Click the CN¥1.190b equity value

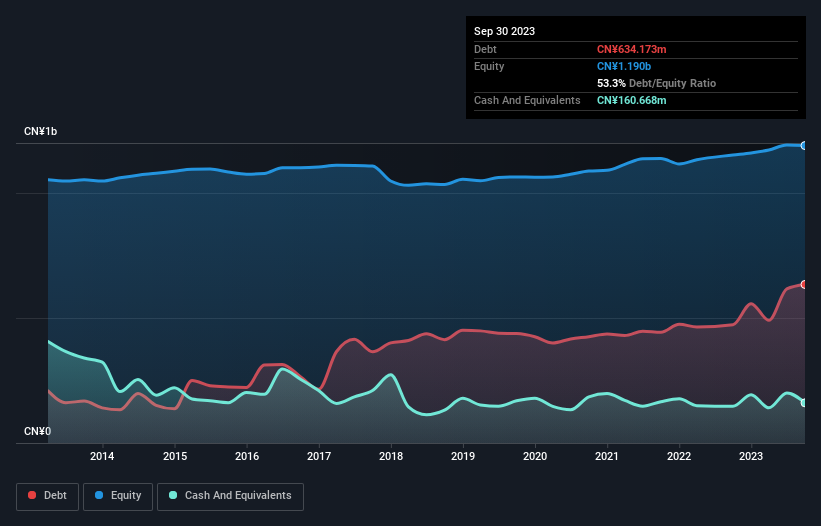pos(624,66)
